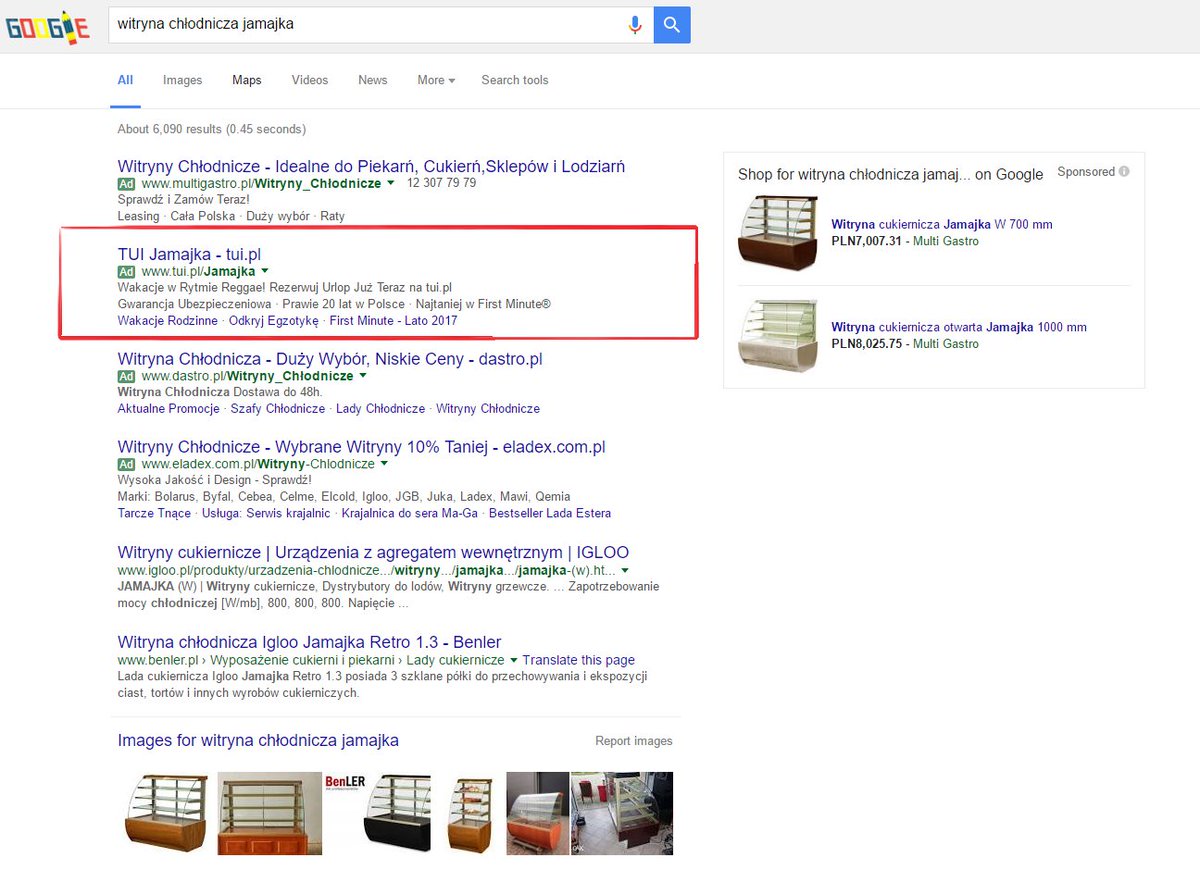Viewport: 1200px width, 870px height.
Task: Click the blue magnifier search button
Action: point(672,25)
